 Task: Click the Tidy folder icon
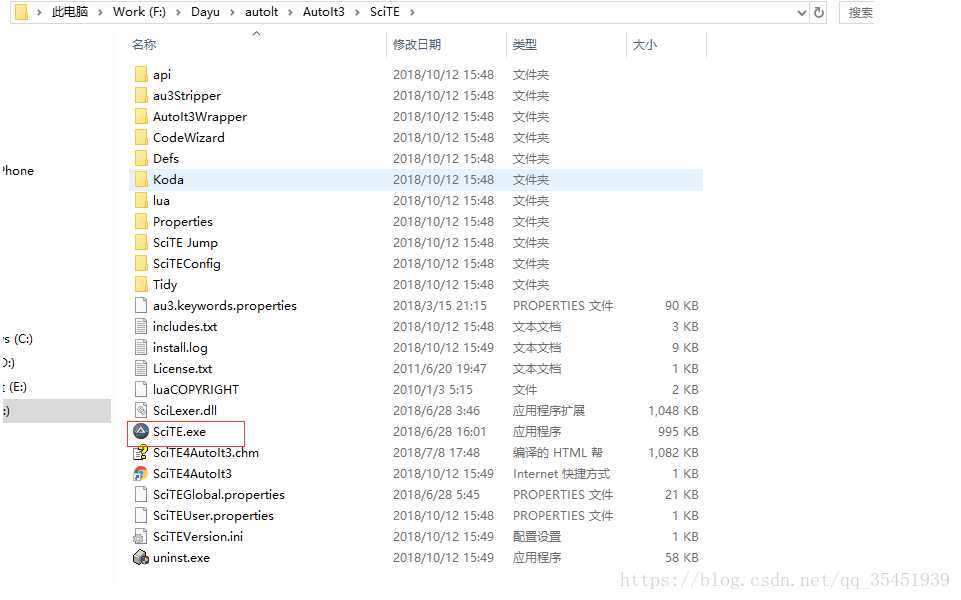coord(141,284)
